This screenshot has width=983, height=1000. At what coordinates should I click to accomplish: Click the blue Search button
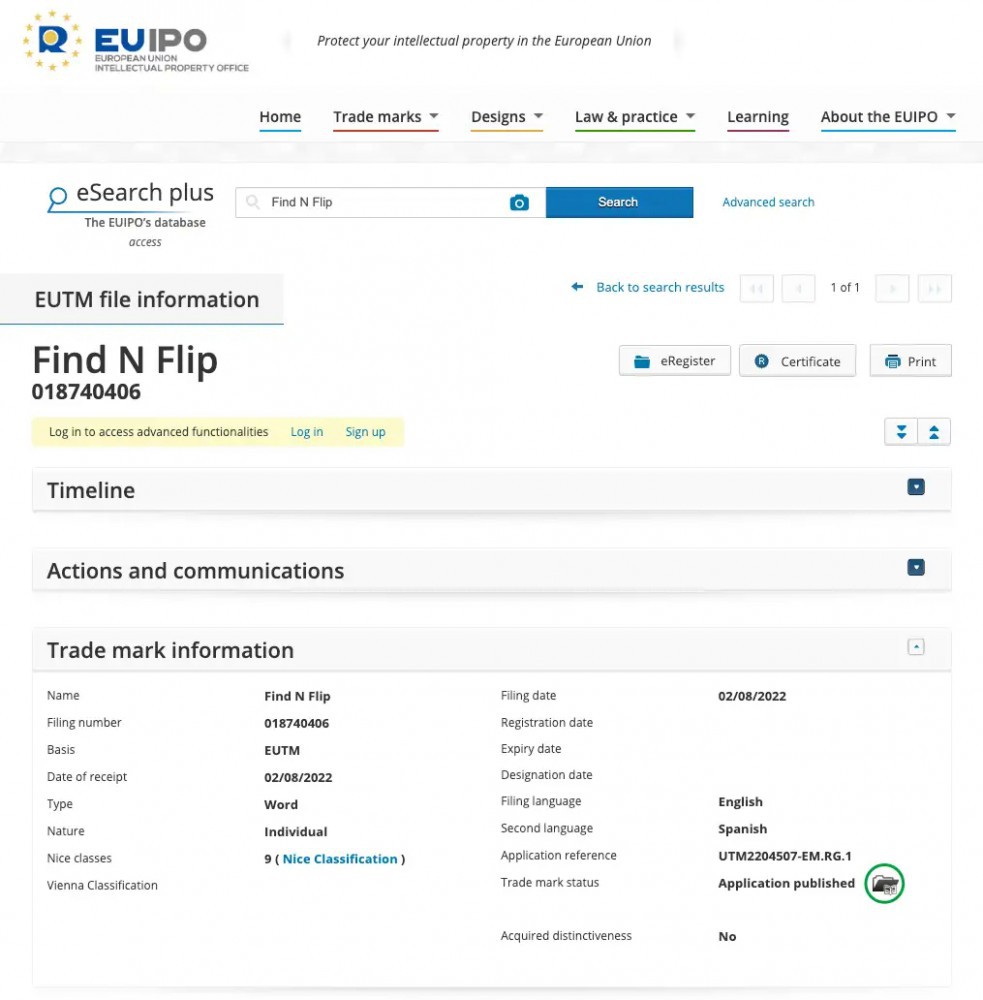(x=619, y=202)
